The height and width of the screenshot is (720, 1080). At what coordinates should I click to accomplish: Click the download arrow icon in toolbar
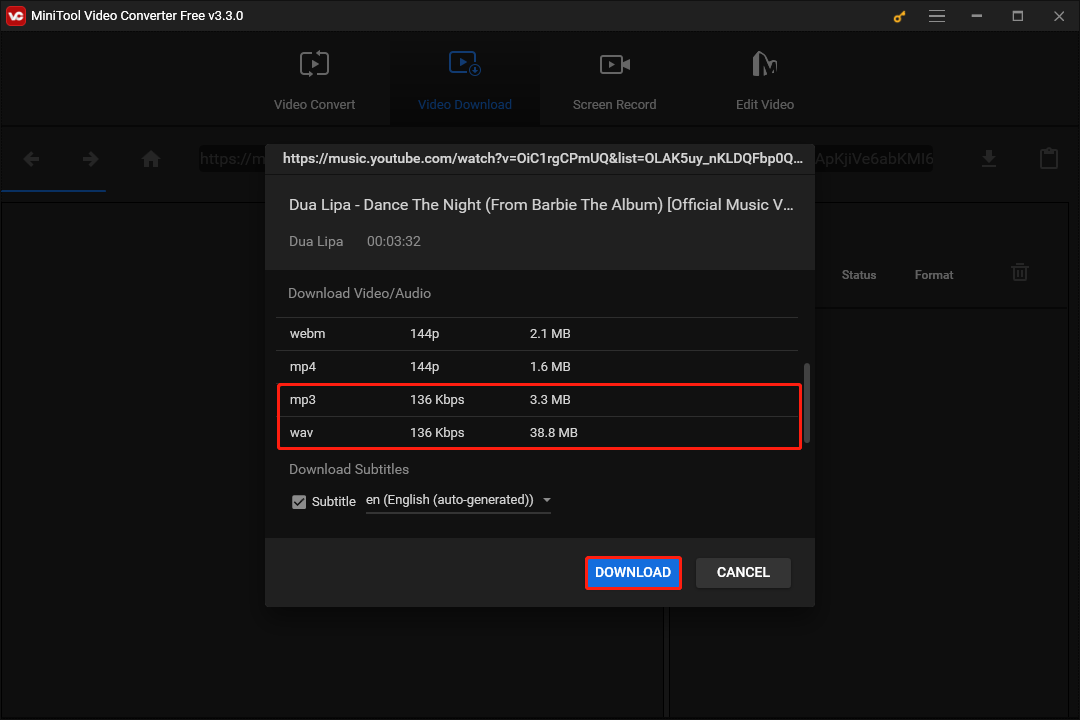[x=988, y=158]
